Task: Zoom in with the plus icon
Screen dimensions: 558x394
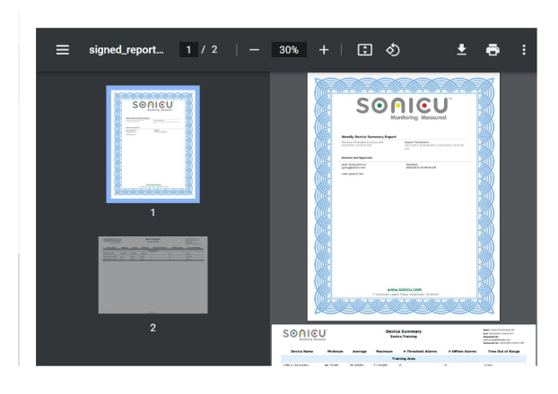Action: coord(323,50)
